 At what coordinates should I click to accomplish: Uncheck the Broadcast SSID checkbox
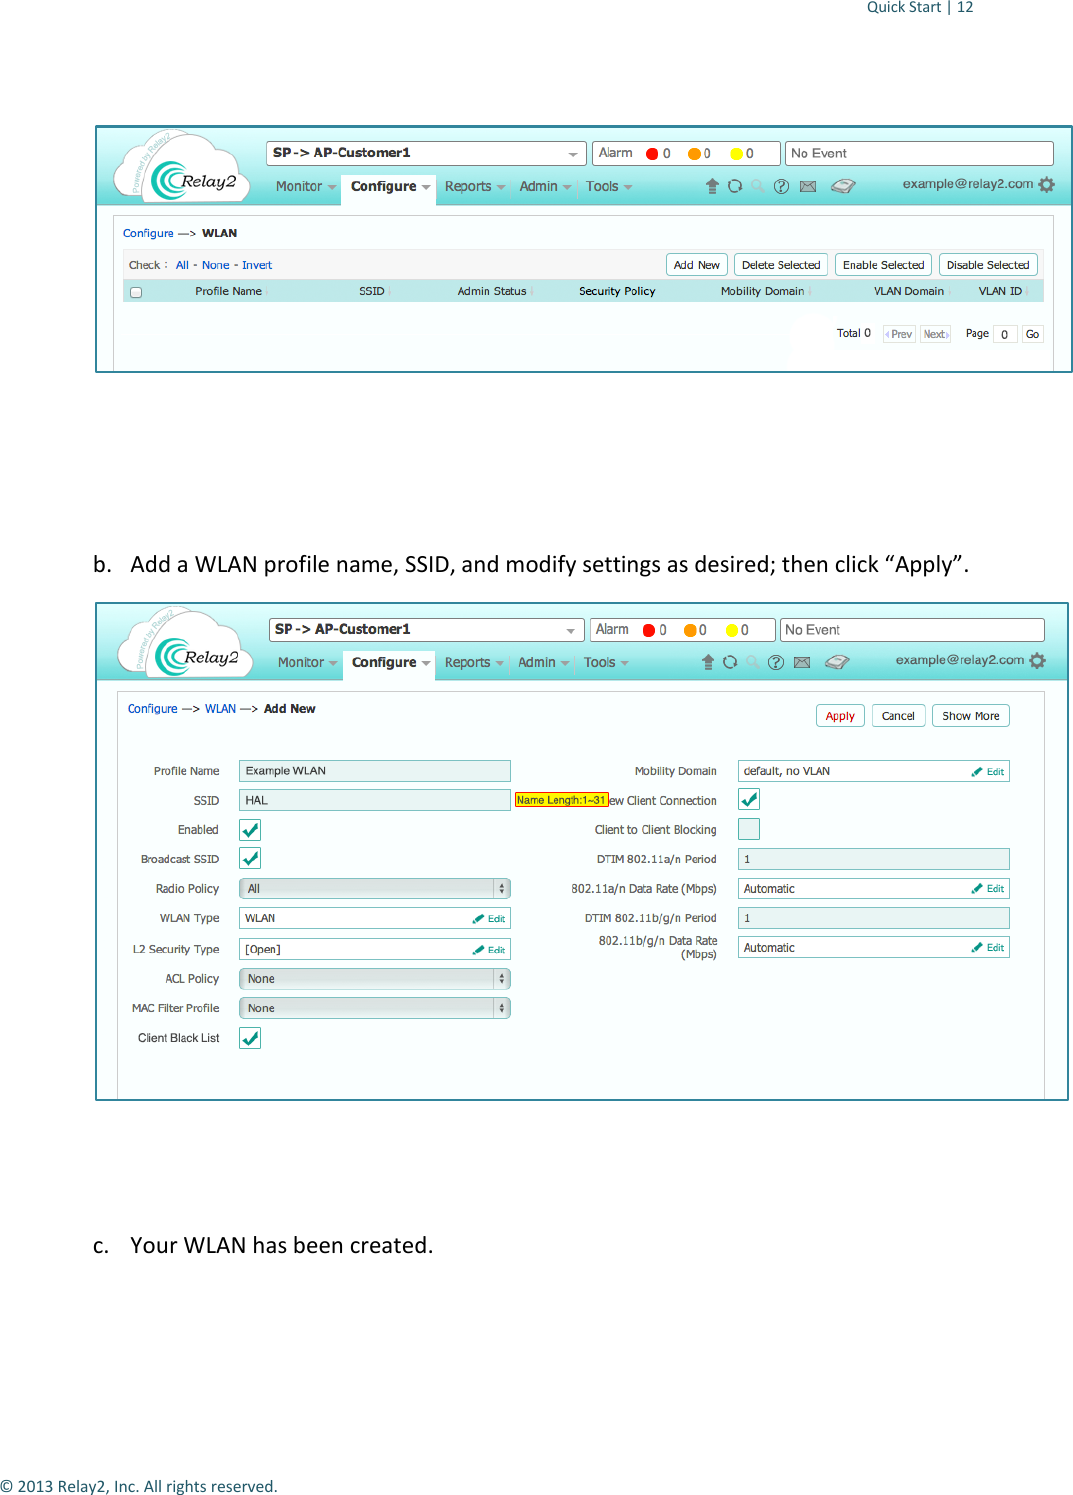[249, 858]
